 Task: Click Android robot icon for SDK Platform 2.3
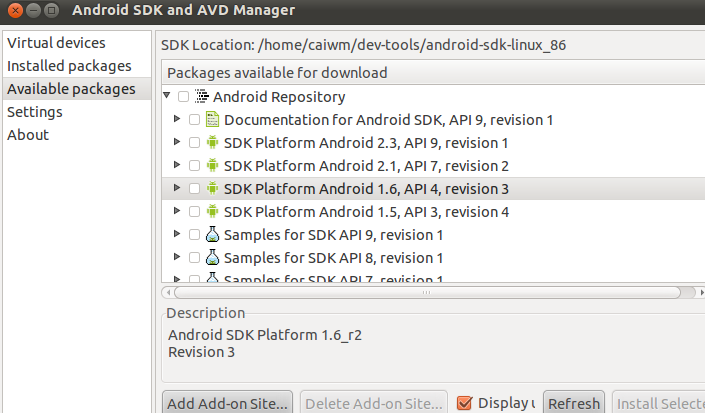[212, 142]
